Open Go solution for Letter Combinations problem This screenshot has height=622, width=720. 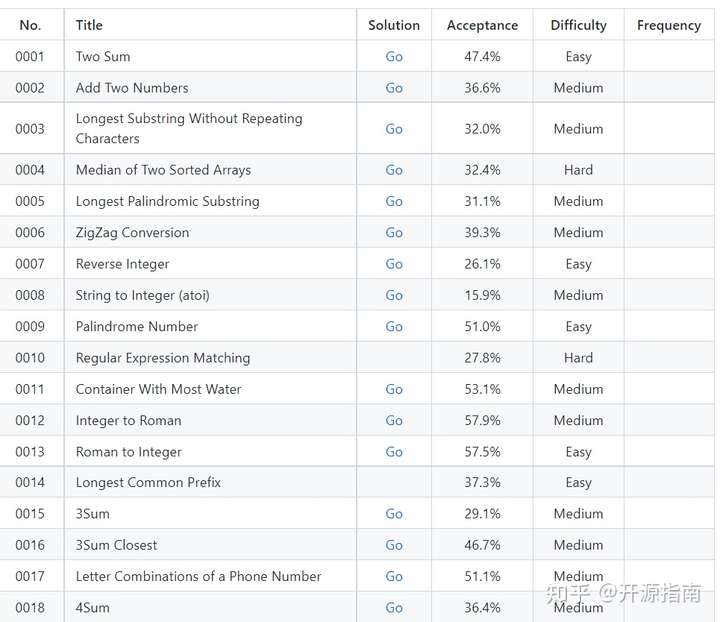[x=394, y=576]
